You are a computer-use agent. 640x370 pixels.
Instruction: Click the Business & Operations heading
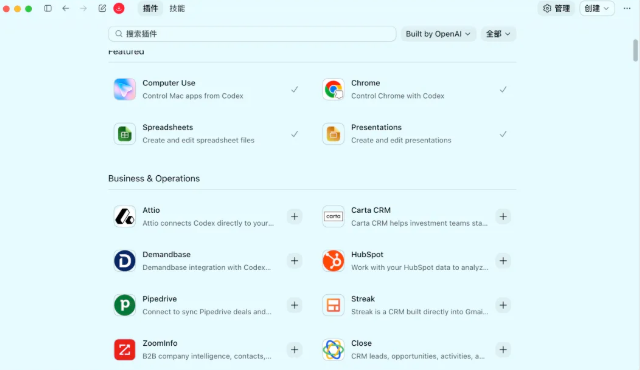click(154, 178)
